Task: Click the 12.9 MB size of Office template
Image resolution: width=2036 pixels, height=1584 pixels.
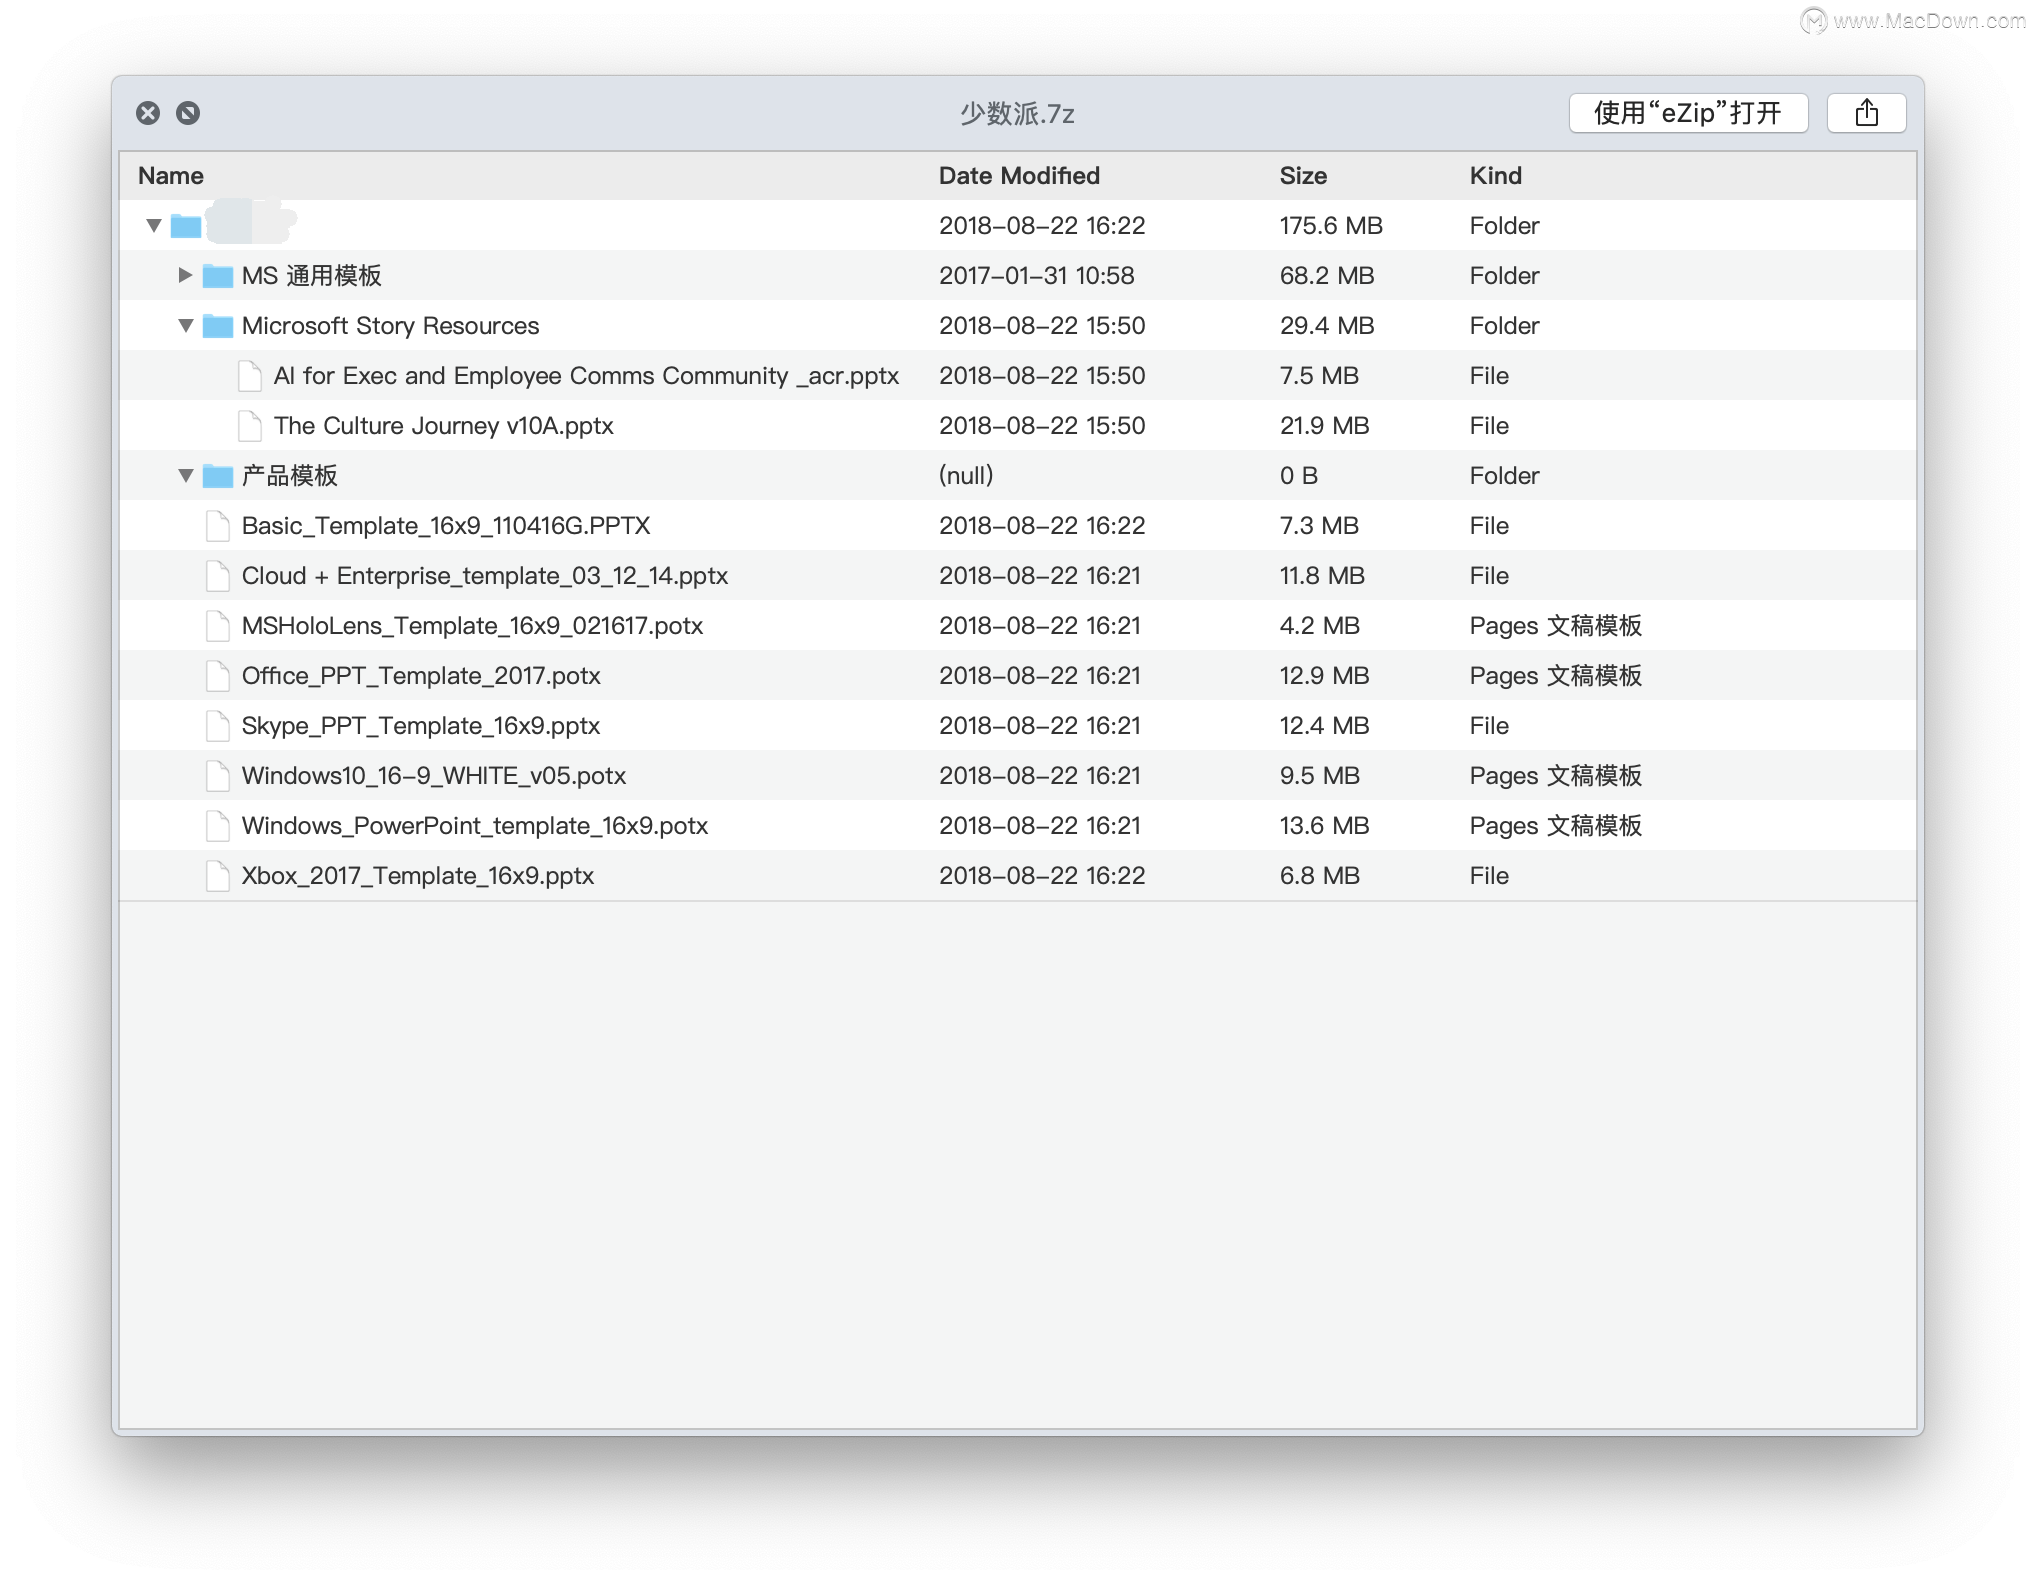Action: pos(1324,676)
